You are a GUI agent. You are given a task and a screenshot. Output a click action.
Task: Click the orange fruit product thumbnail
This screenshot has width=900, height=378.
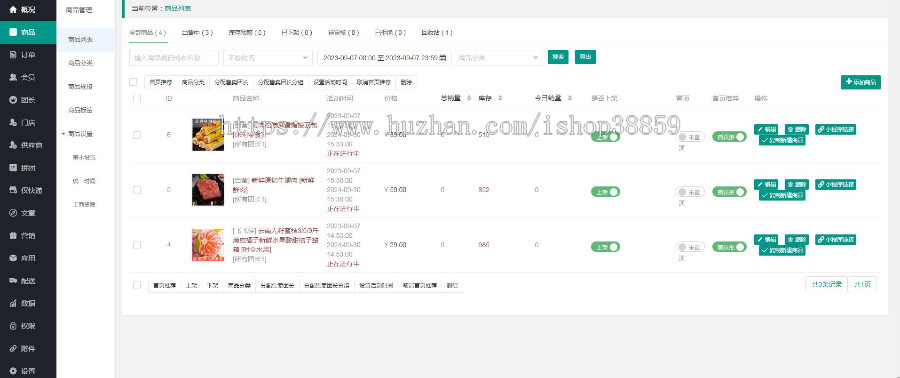(208, 245)
